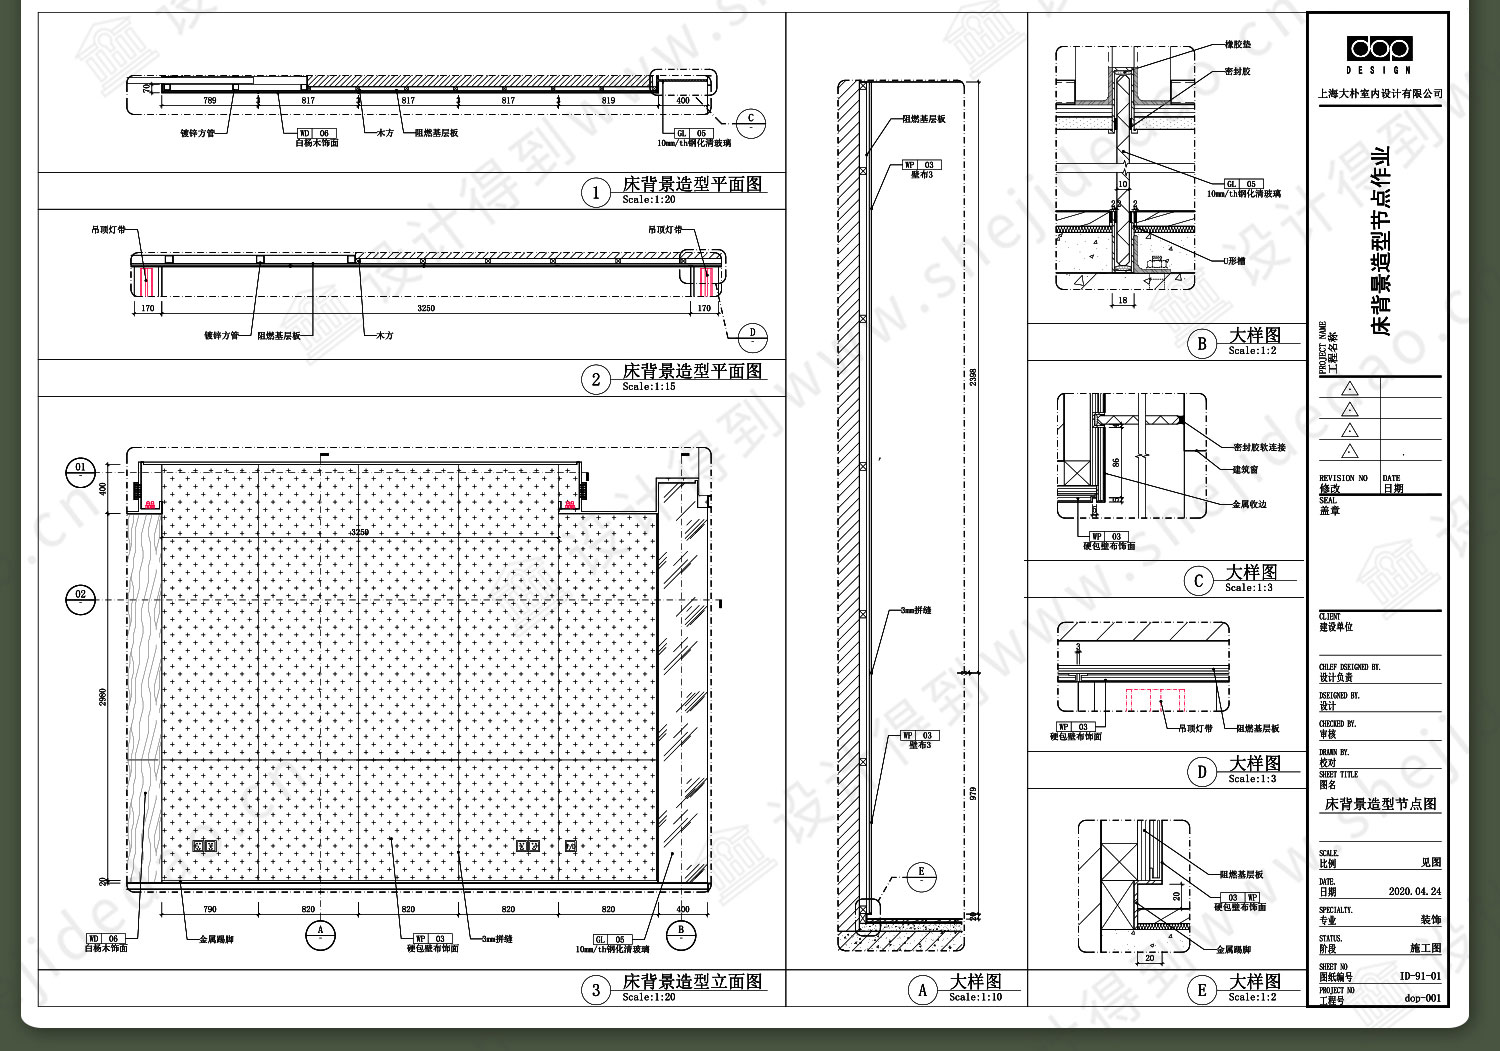Image resolution: width=1500 pixels, height=1051 pixels.
Task: Click the dop DESIGN logo in title block
Action: (x=1379, y=54)
